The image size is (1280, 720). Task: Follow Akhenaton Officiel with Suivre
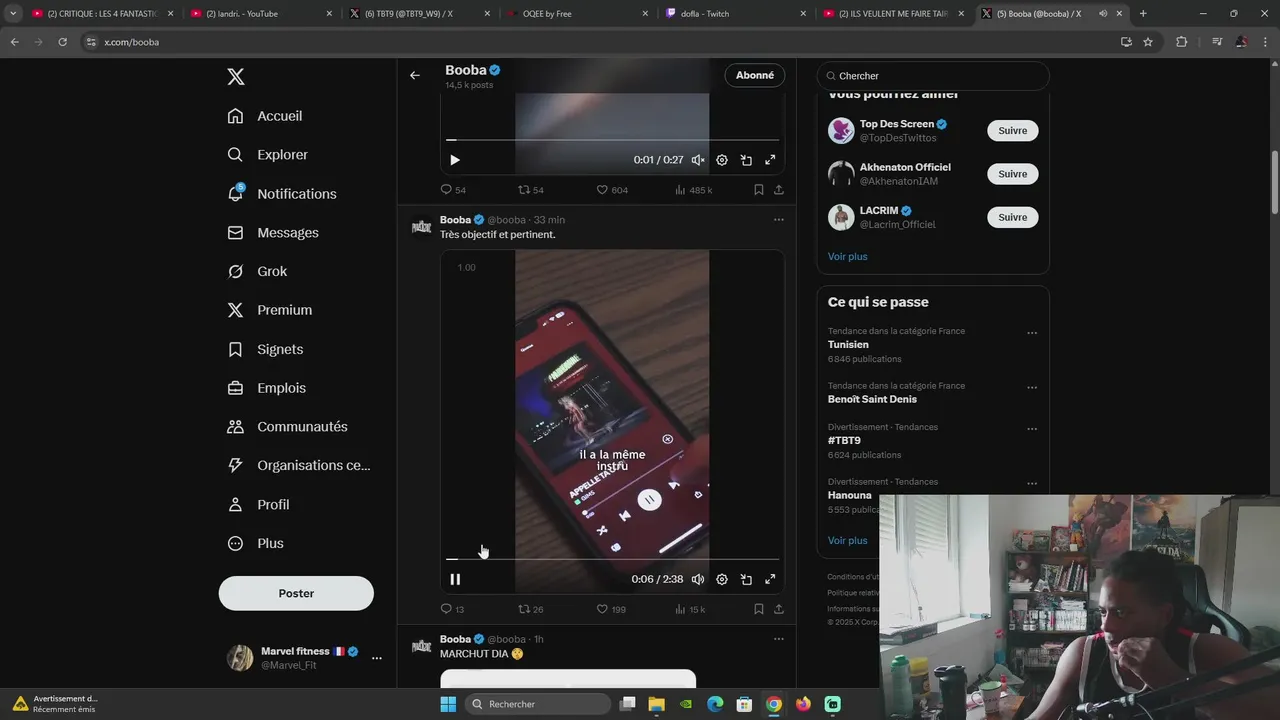(1013, 174)
